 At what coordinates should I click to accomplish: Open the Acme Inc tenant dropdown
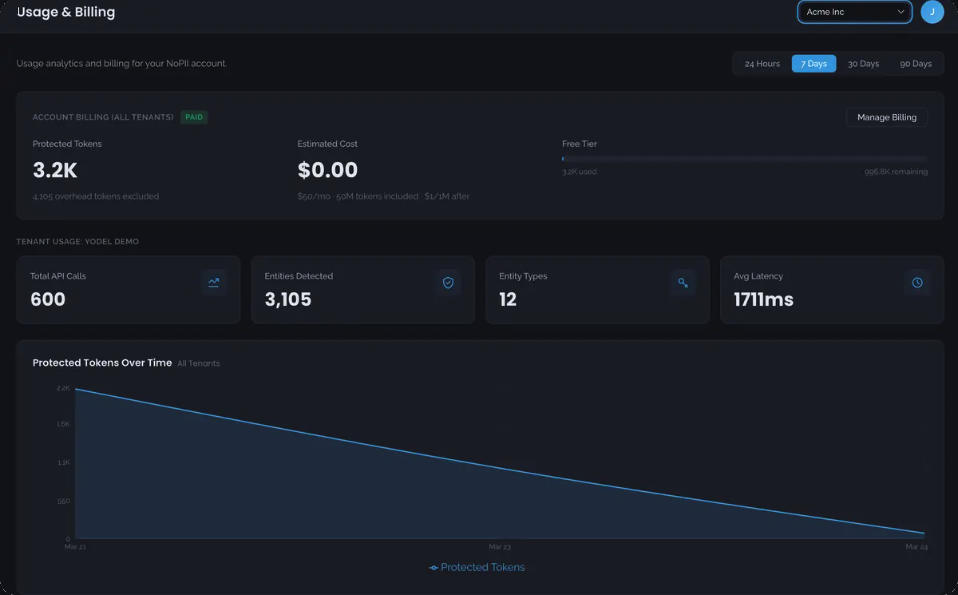click(x=854, y=12)
